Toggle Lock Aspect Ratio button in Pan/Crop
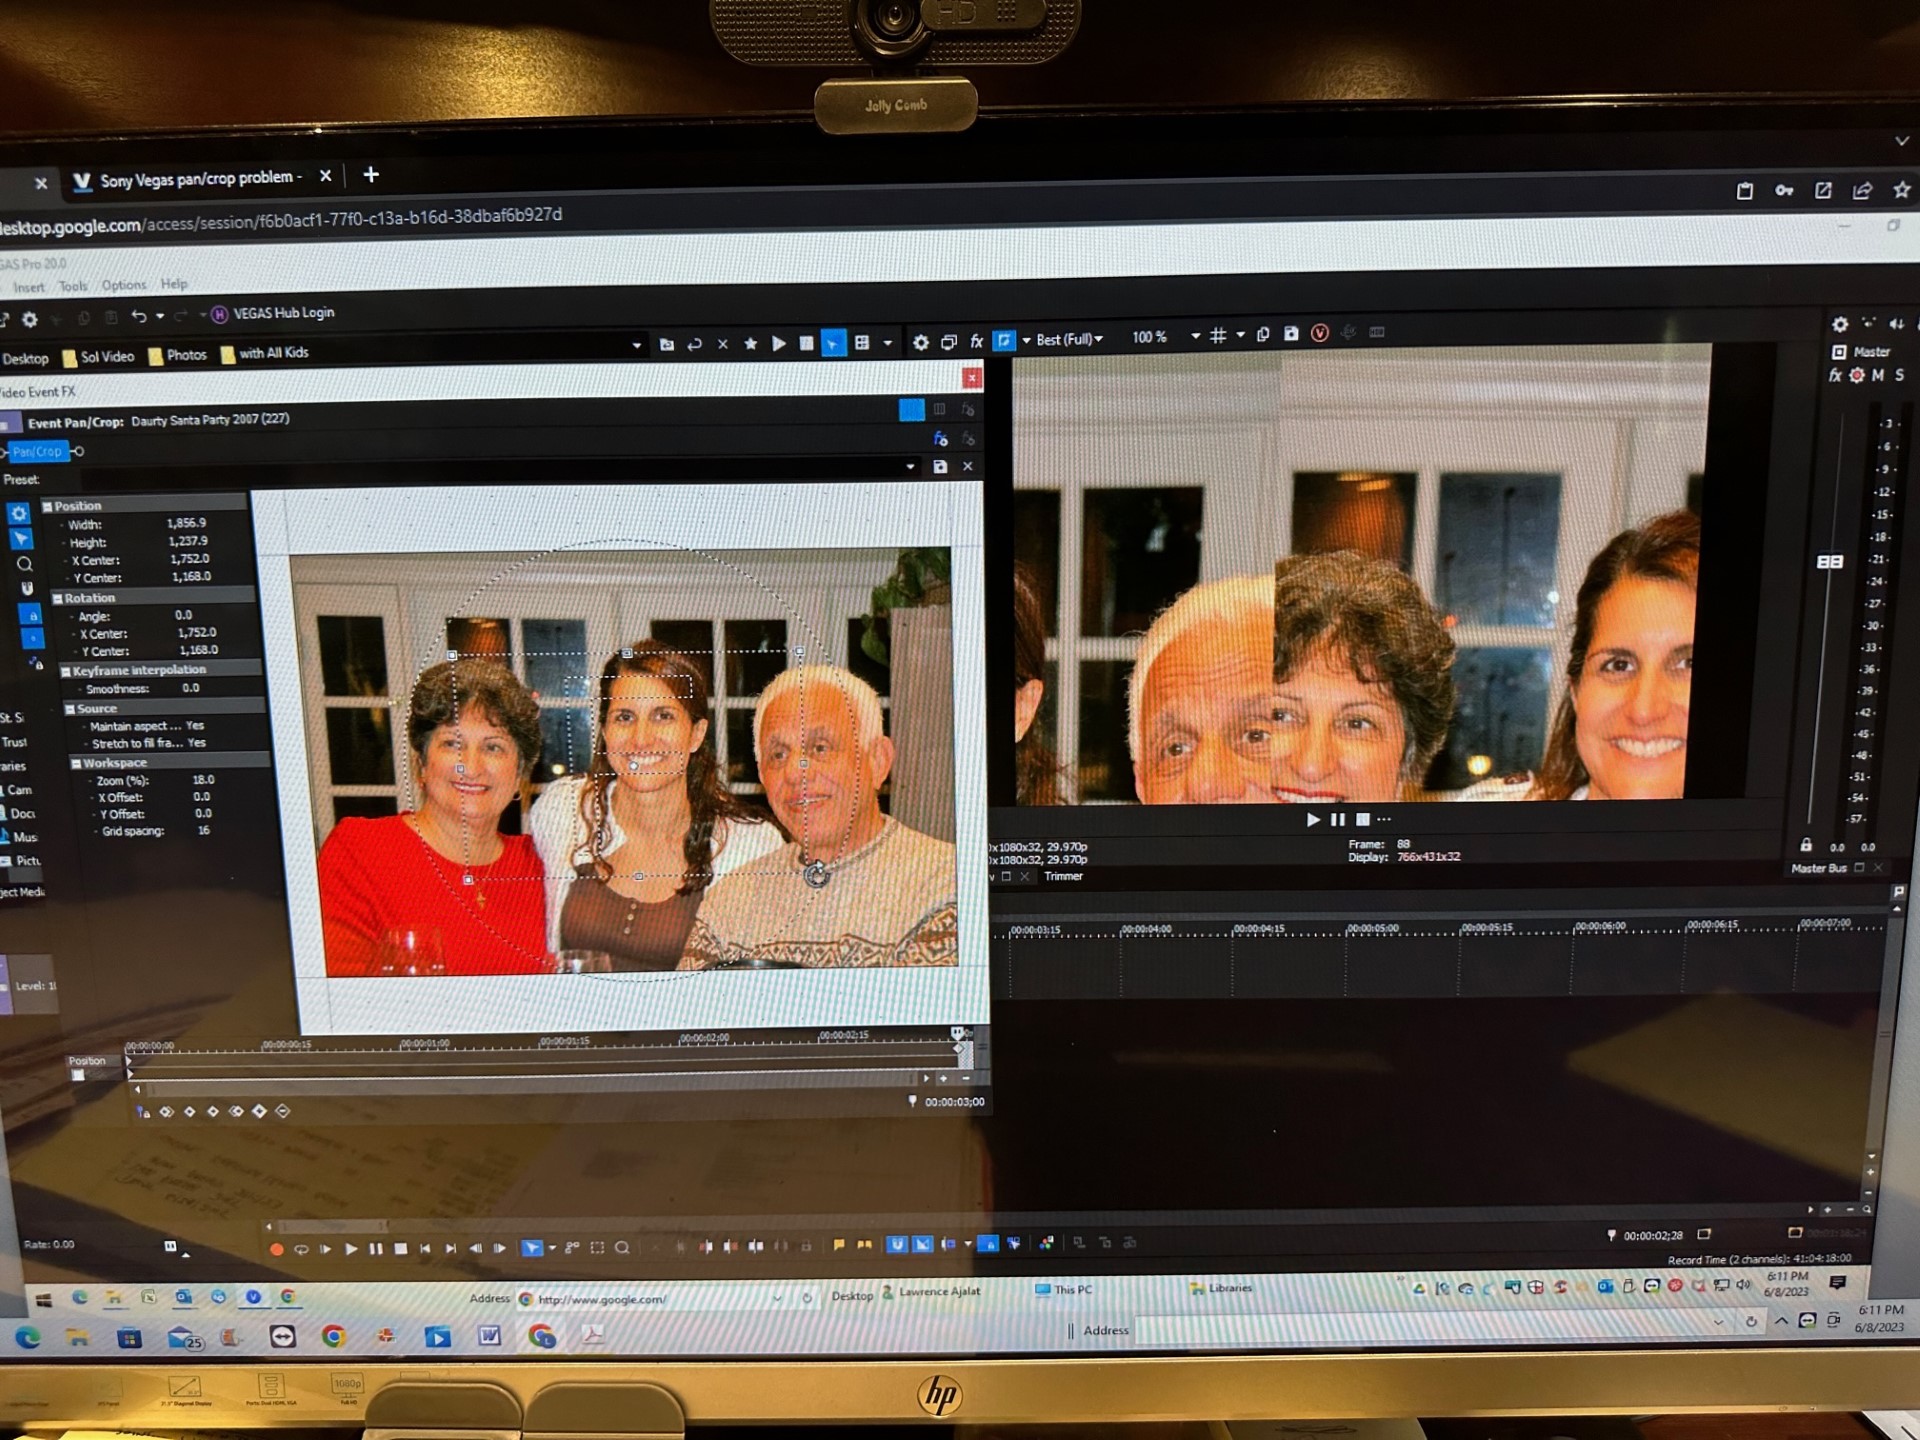Screen dimensions: 1920x1440 pos(32,615)
